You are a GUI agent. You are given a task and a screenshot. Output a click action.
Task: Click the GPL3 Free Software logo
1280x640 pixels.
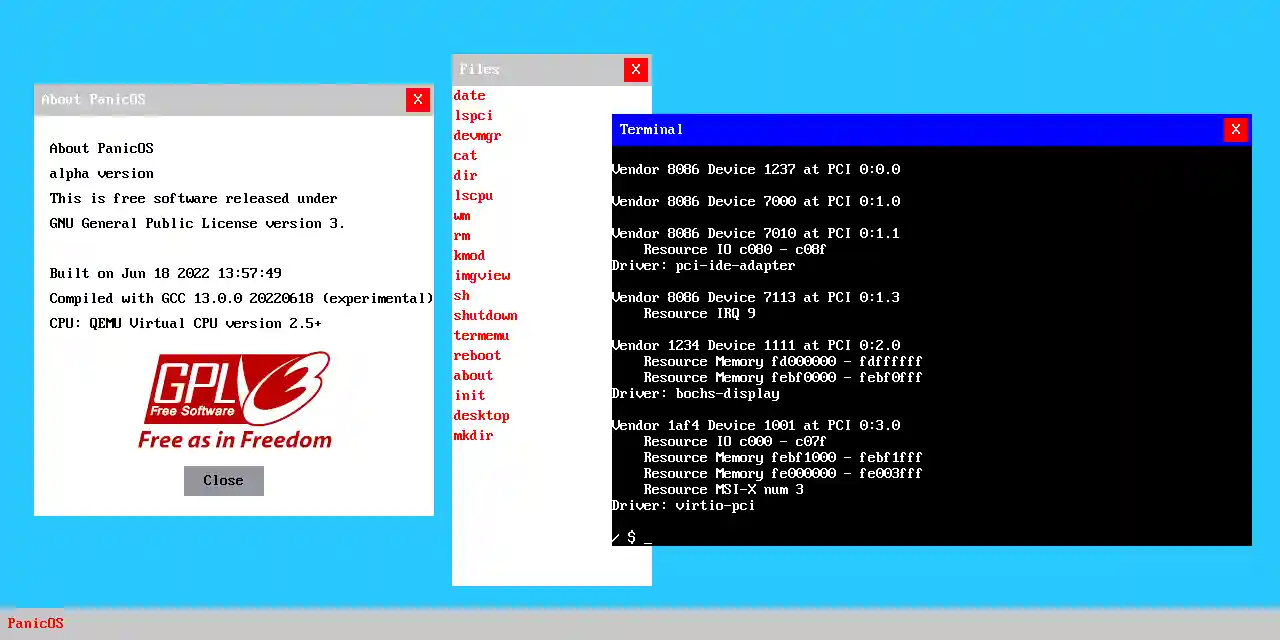tap(234, 400)
